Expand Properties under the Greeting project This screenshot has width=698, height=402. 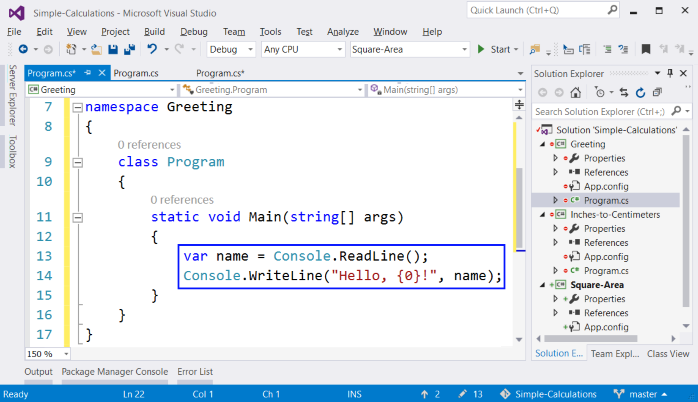click(555, 158)
